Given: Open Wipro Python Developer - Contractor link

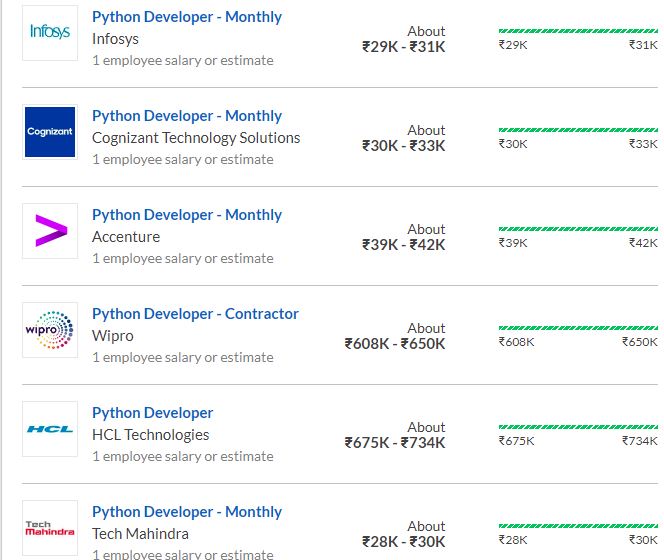Looking at the screenshot, I should (x=195, y=314).
